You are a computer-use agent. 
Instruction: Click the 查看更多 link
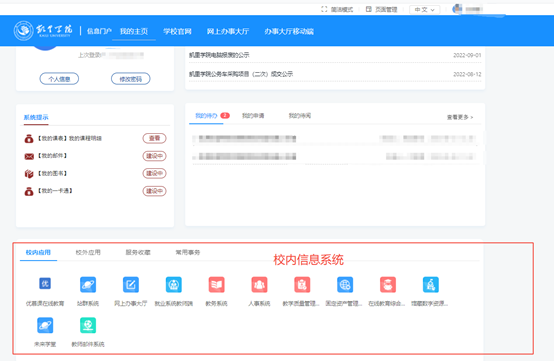point(460,117)
